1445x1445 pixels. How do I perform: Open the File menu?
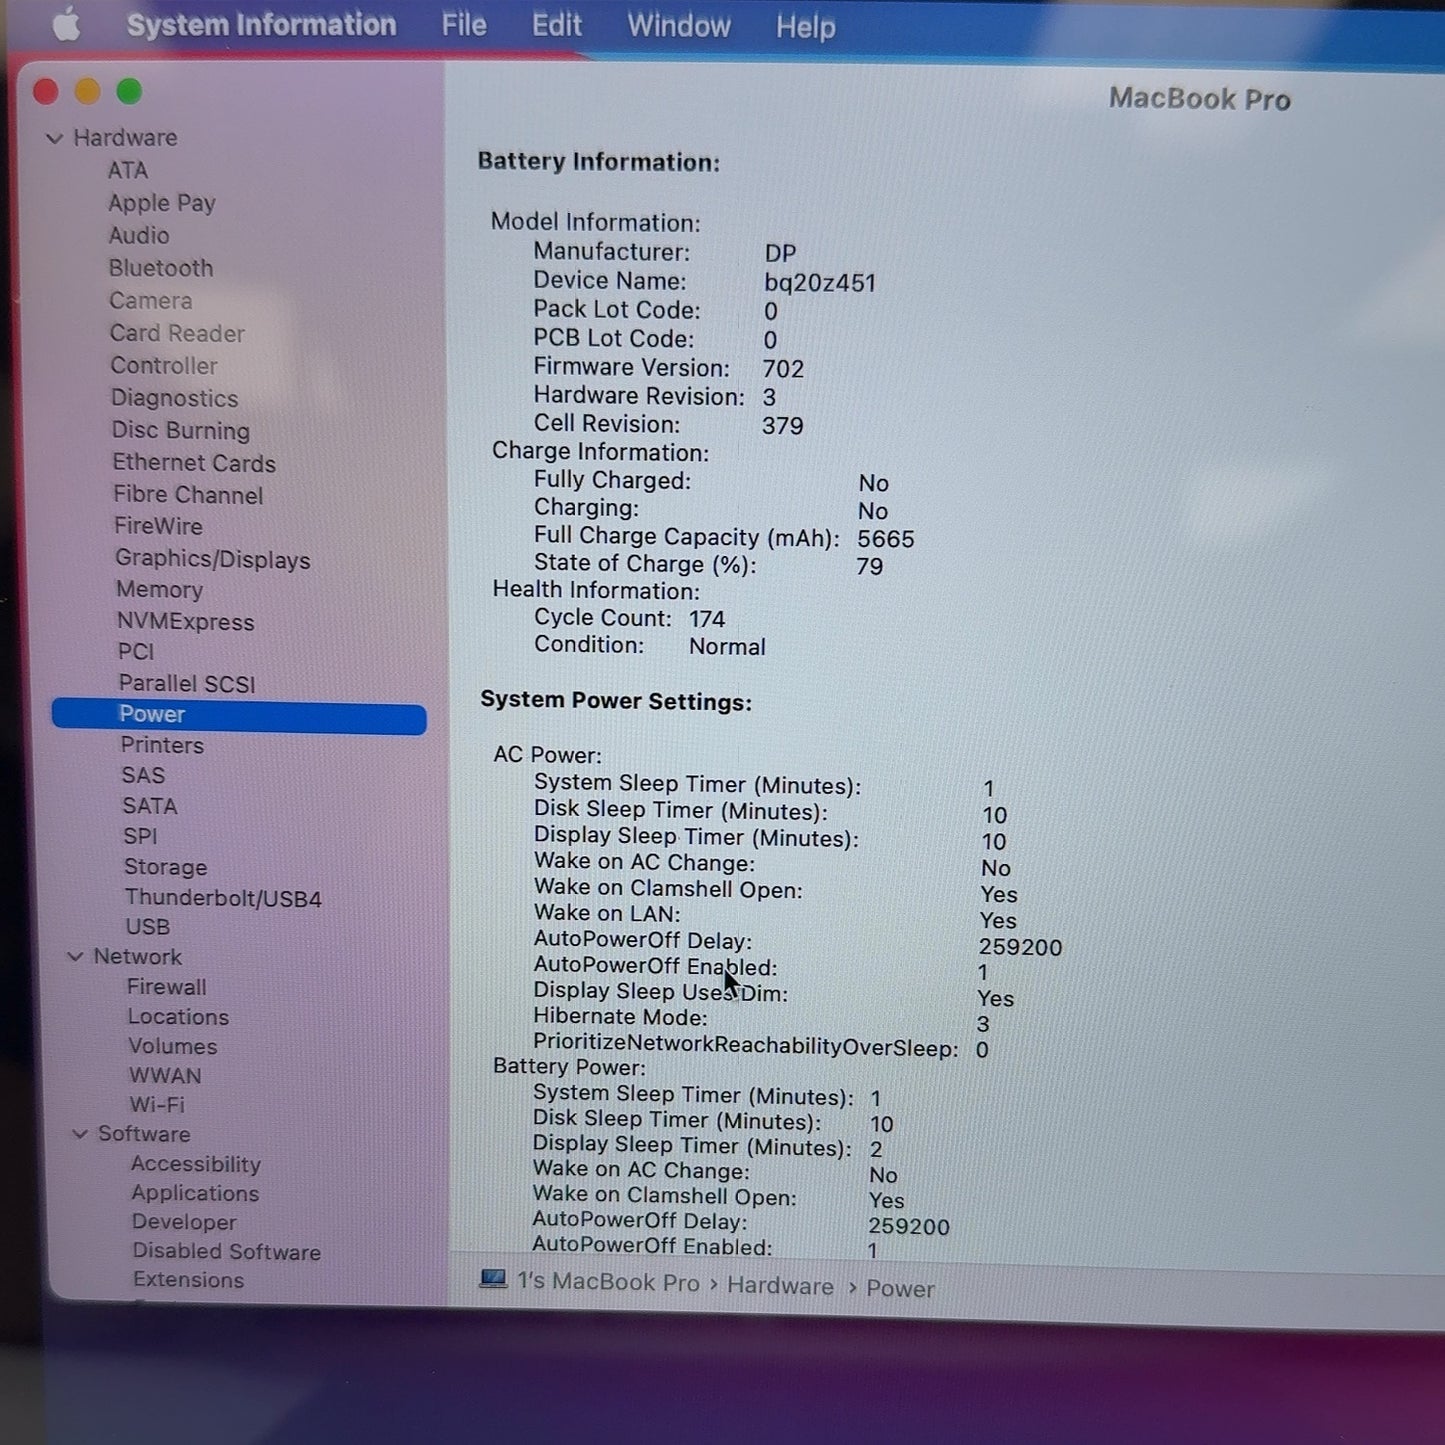tap(464, 25)
